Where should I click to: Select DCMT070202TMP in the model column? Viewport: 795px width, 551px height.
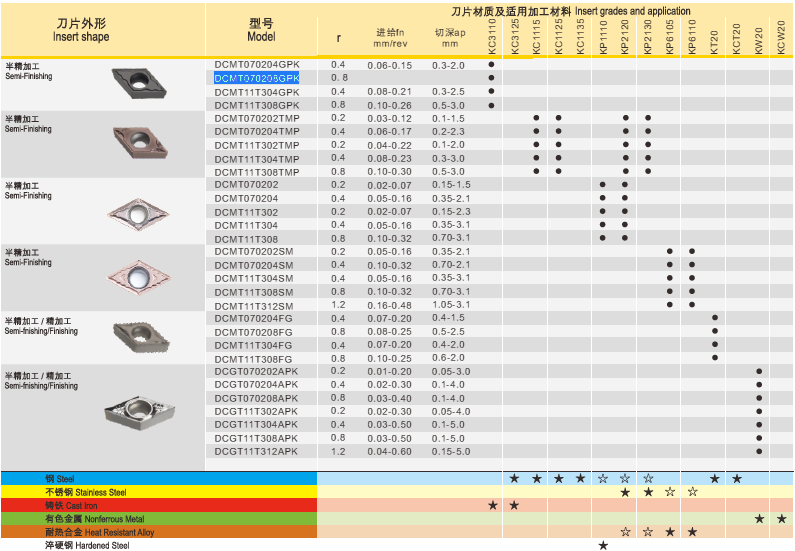click(x=257, y=118)
